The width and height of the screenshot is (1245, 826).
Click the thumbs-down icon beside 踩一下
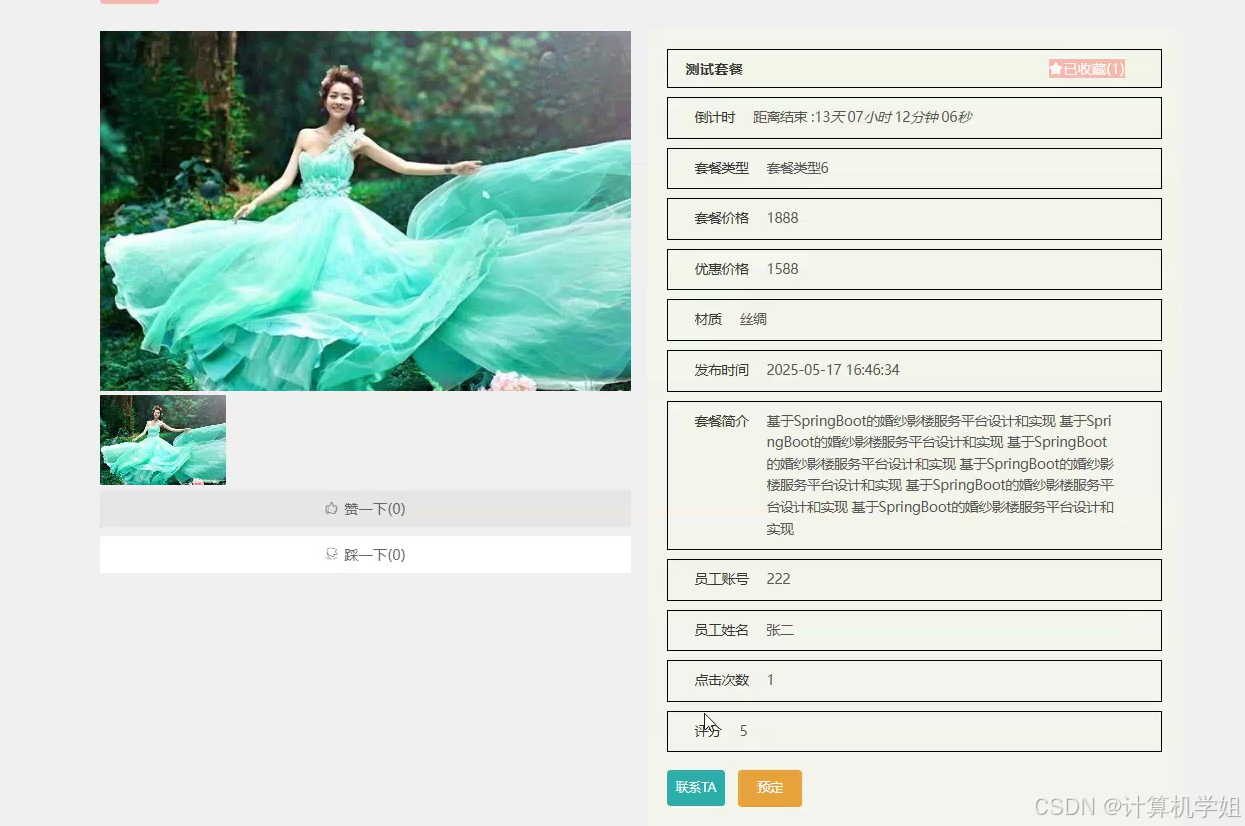click(332, 554)
